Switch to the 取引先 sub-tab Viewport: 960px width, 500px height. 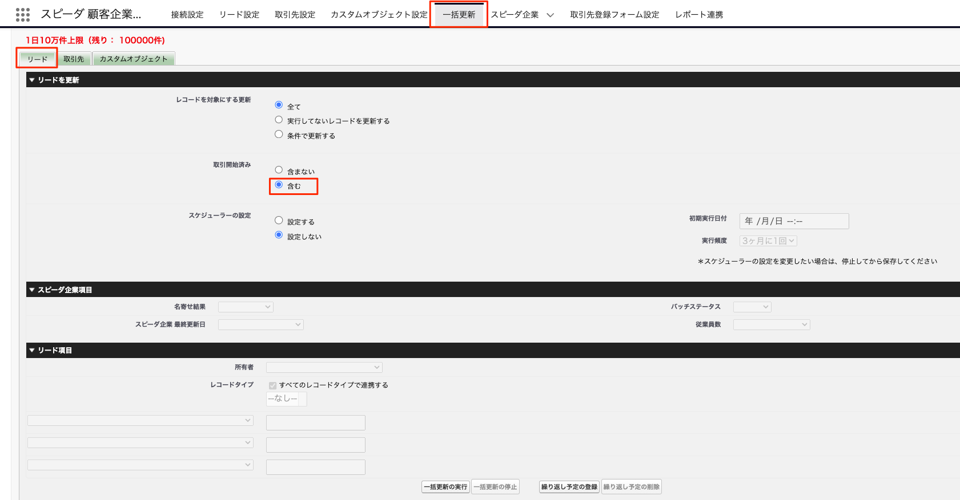73,59
